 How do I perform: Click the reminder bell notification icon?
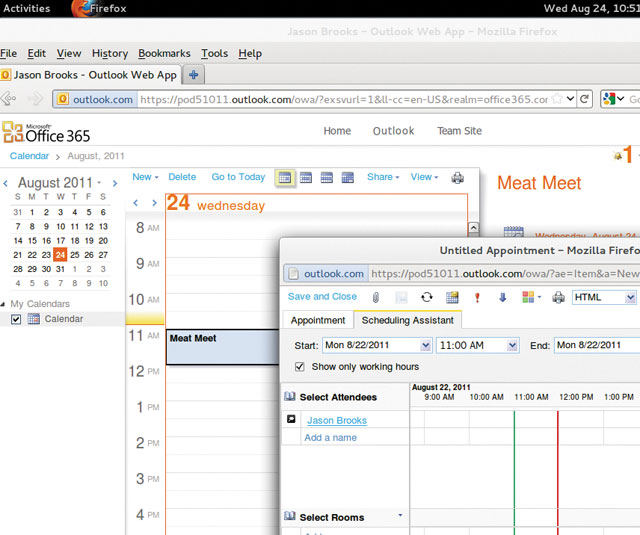pyautogui.click(x=618, y=155)
